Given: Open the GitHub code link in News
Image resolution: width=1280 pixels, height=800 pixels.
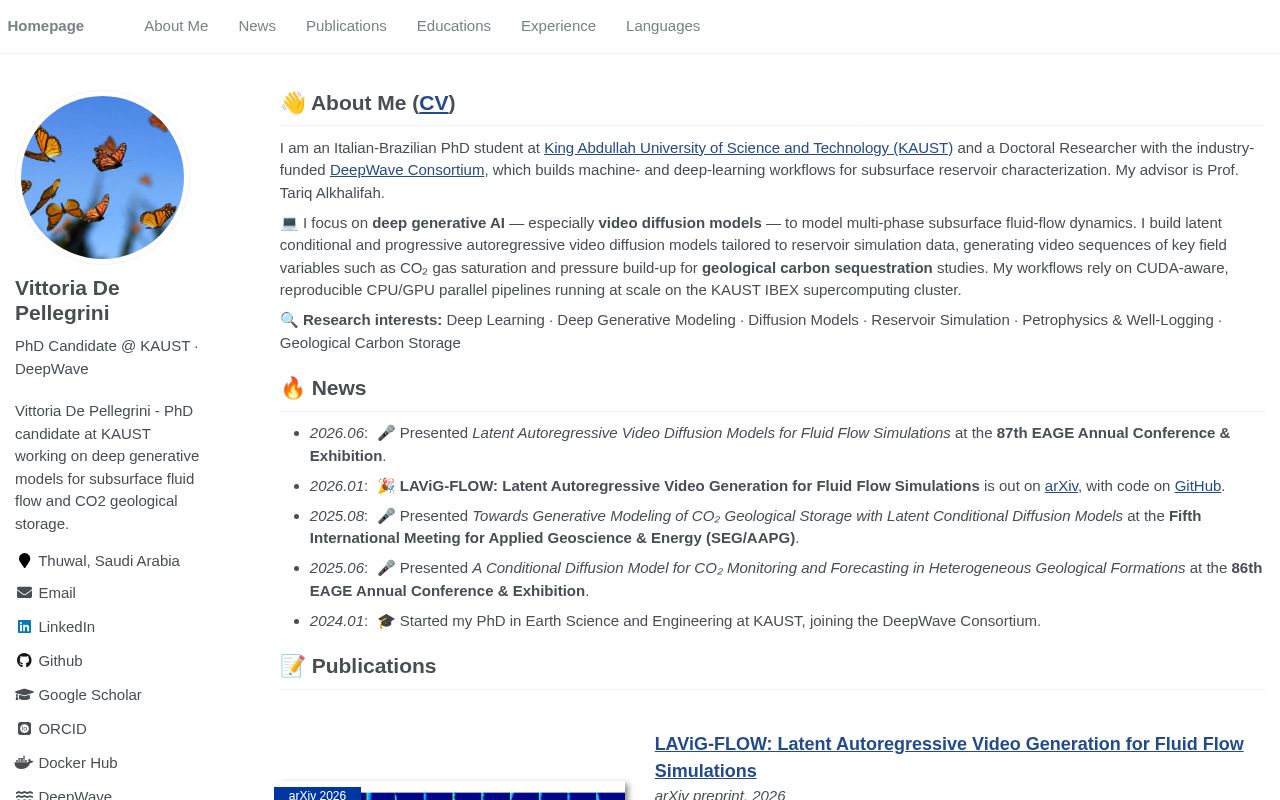Looking at the screenshot, I should [x=1198, y=486].
